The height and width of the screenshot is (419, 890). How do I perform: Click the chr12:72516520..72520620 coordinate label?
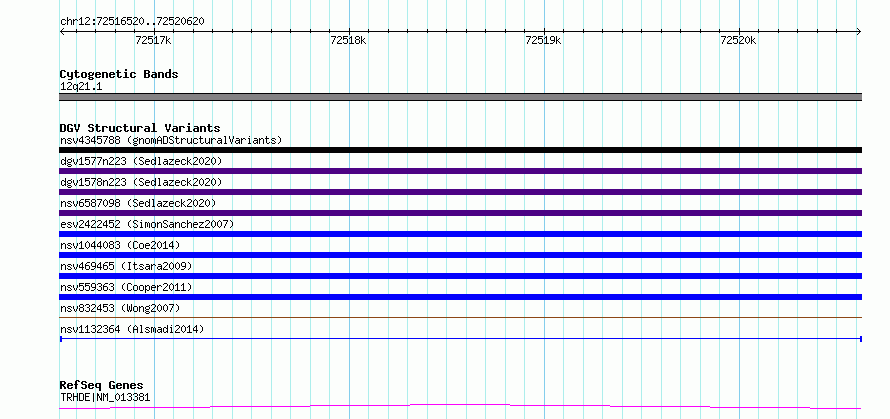coord(132,22)
